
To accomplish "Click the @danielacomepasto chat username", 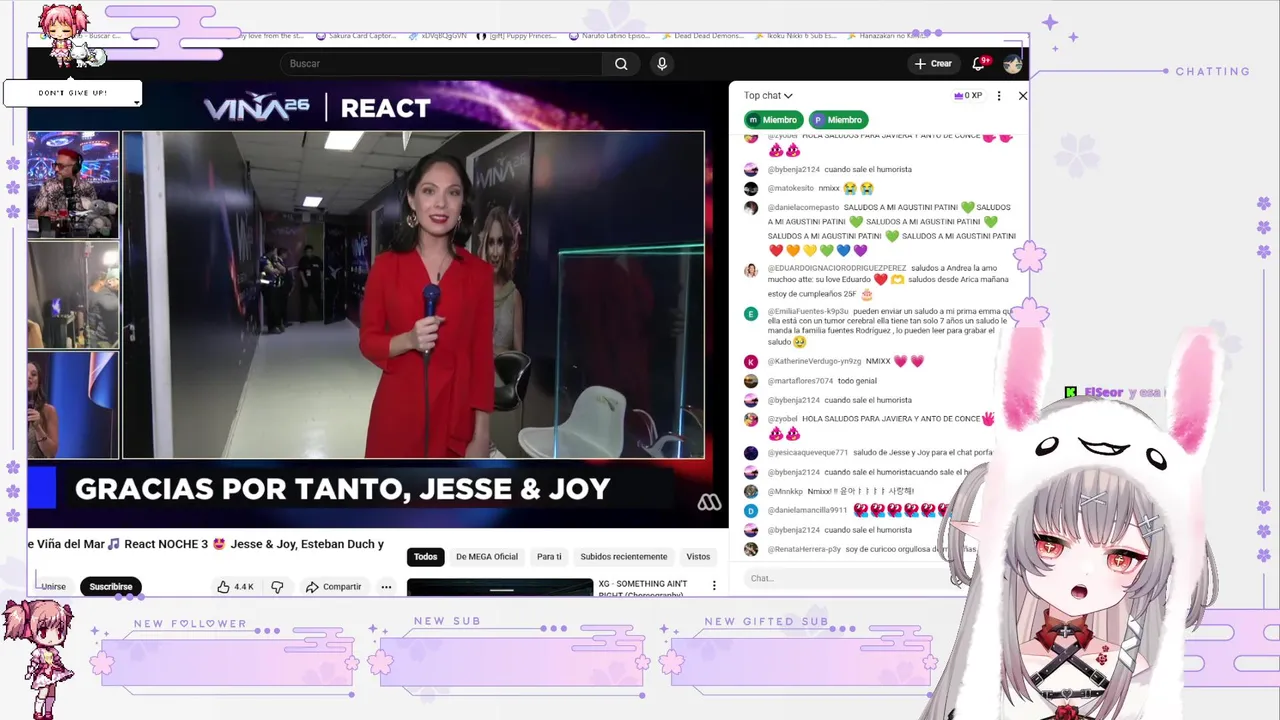I will [x=803, y=208].
